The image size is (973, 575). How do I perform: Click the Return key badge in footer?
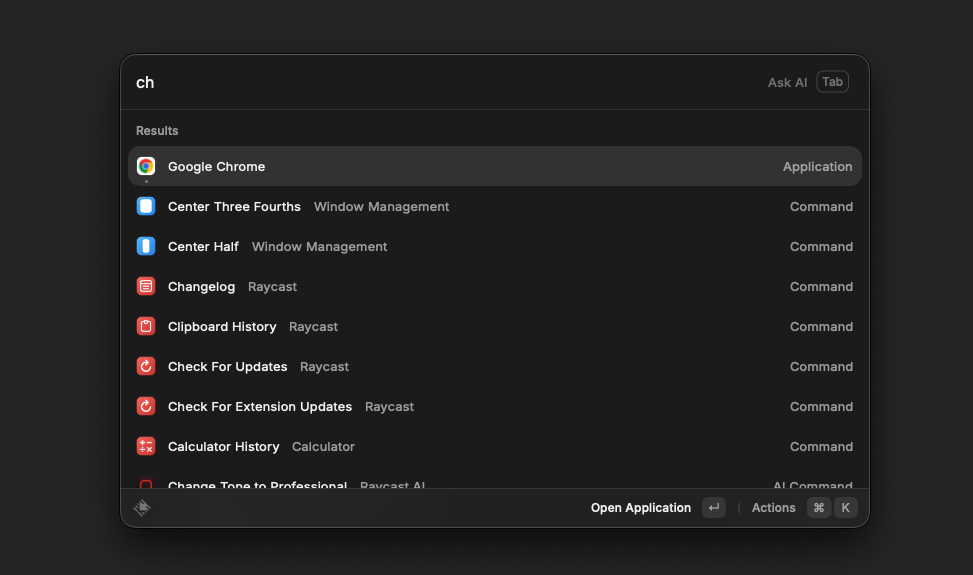(713, 508)
